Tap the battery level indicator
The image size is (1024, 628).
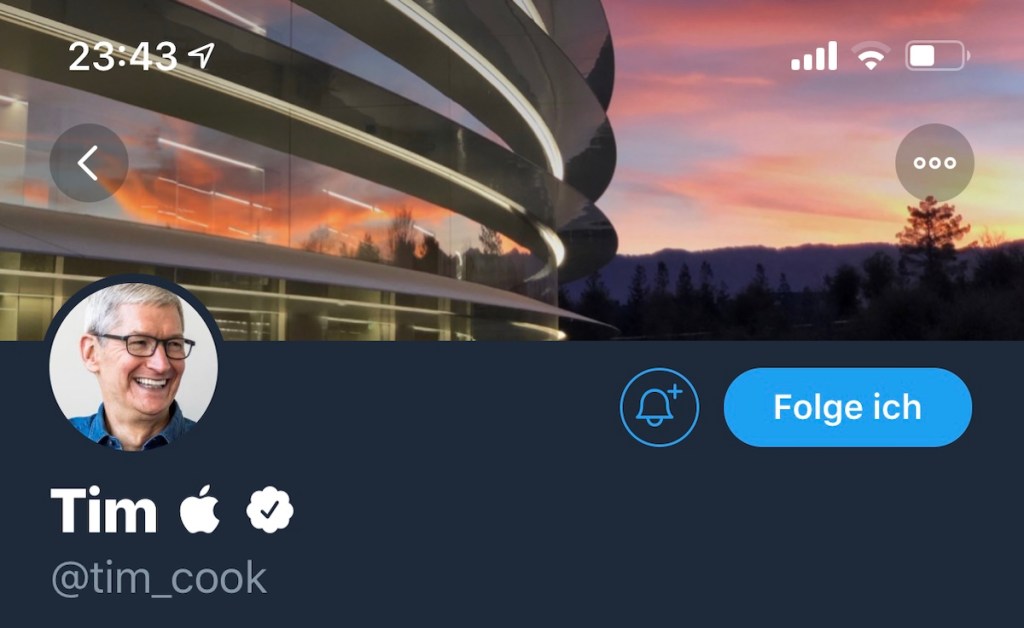click(x=937, y=56)
